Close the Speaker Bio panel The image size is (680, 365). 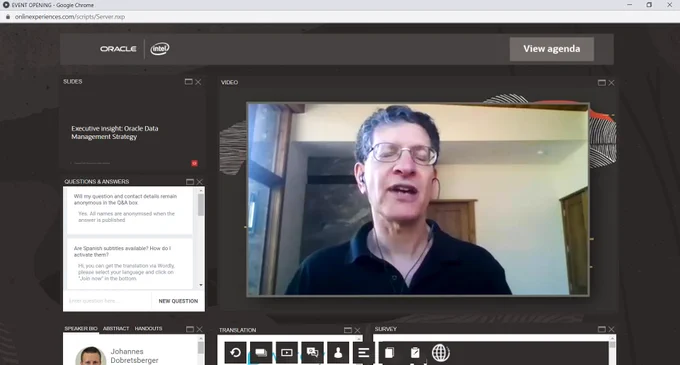point(199,329)
